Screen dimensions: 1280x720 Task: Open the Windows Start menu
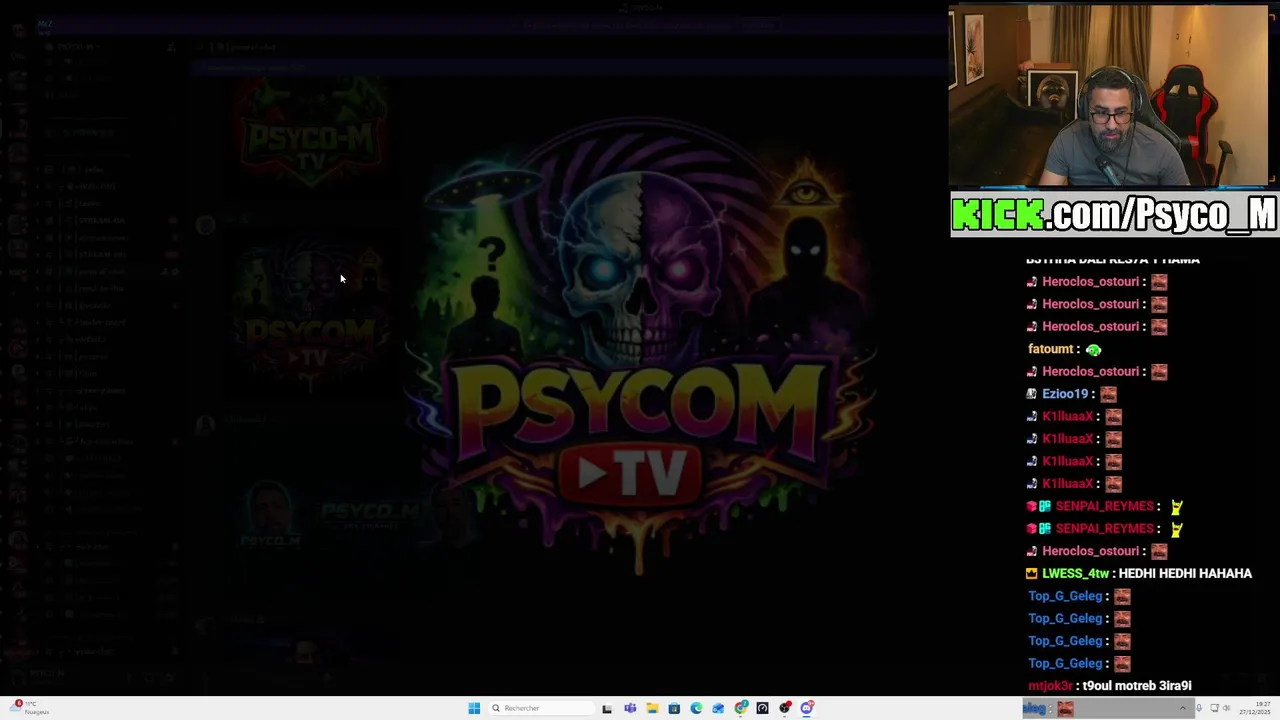pyautogui.click(x=474, y=708)
